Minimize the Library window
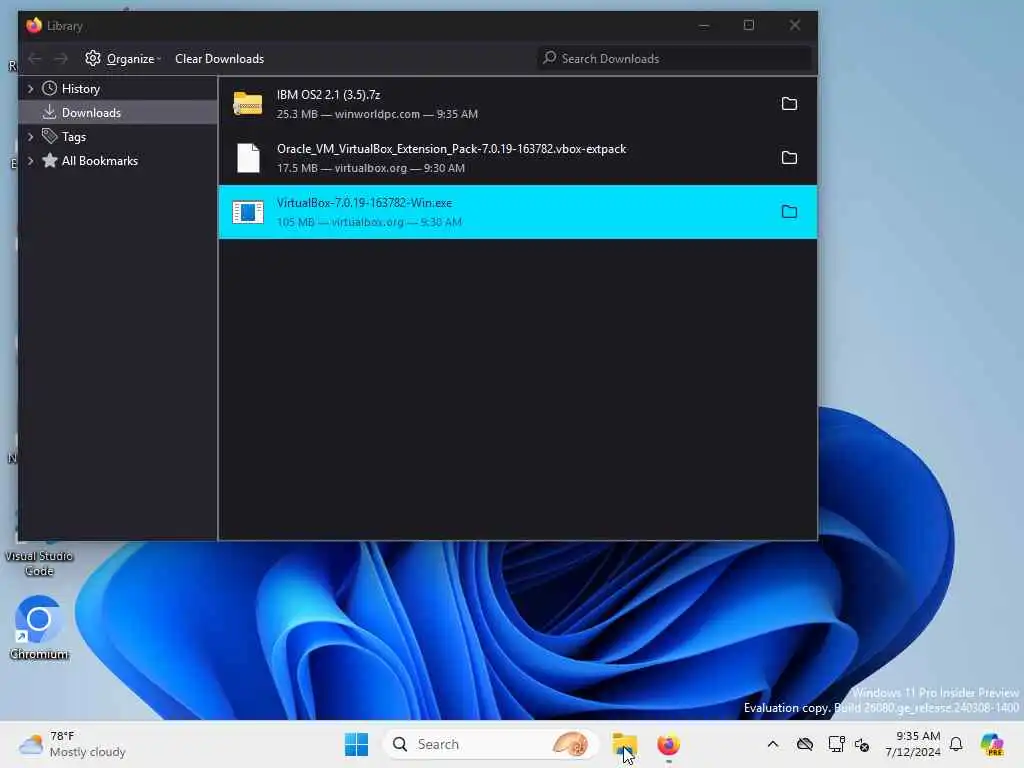 704,25
